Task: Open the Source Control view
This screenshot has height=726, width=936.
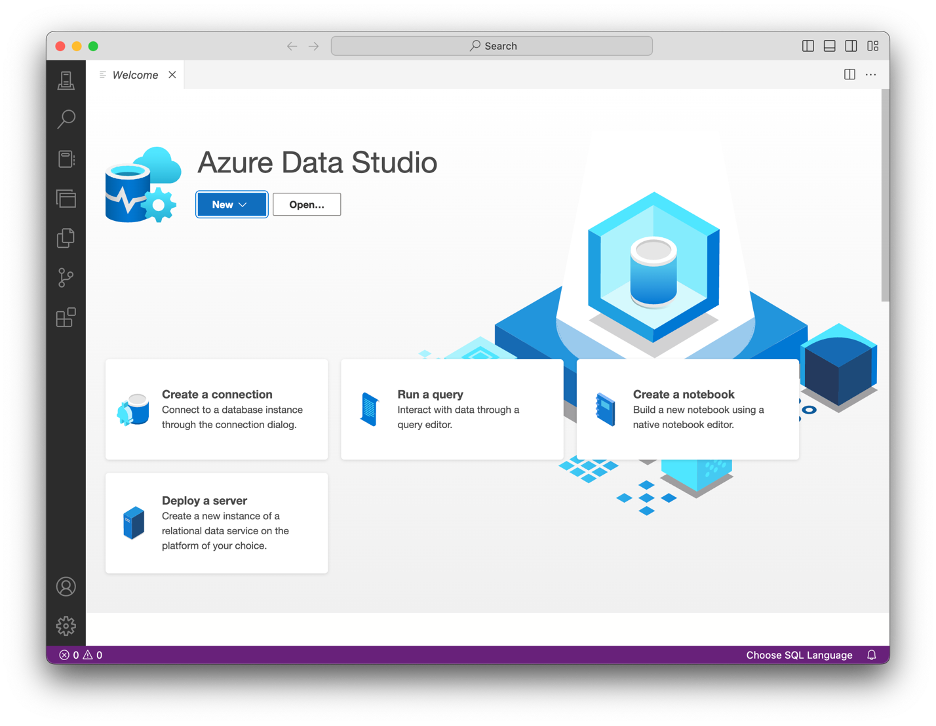Action: 66,278
